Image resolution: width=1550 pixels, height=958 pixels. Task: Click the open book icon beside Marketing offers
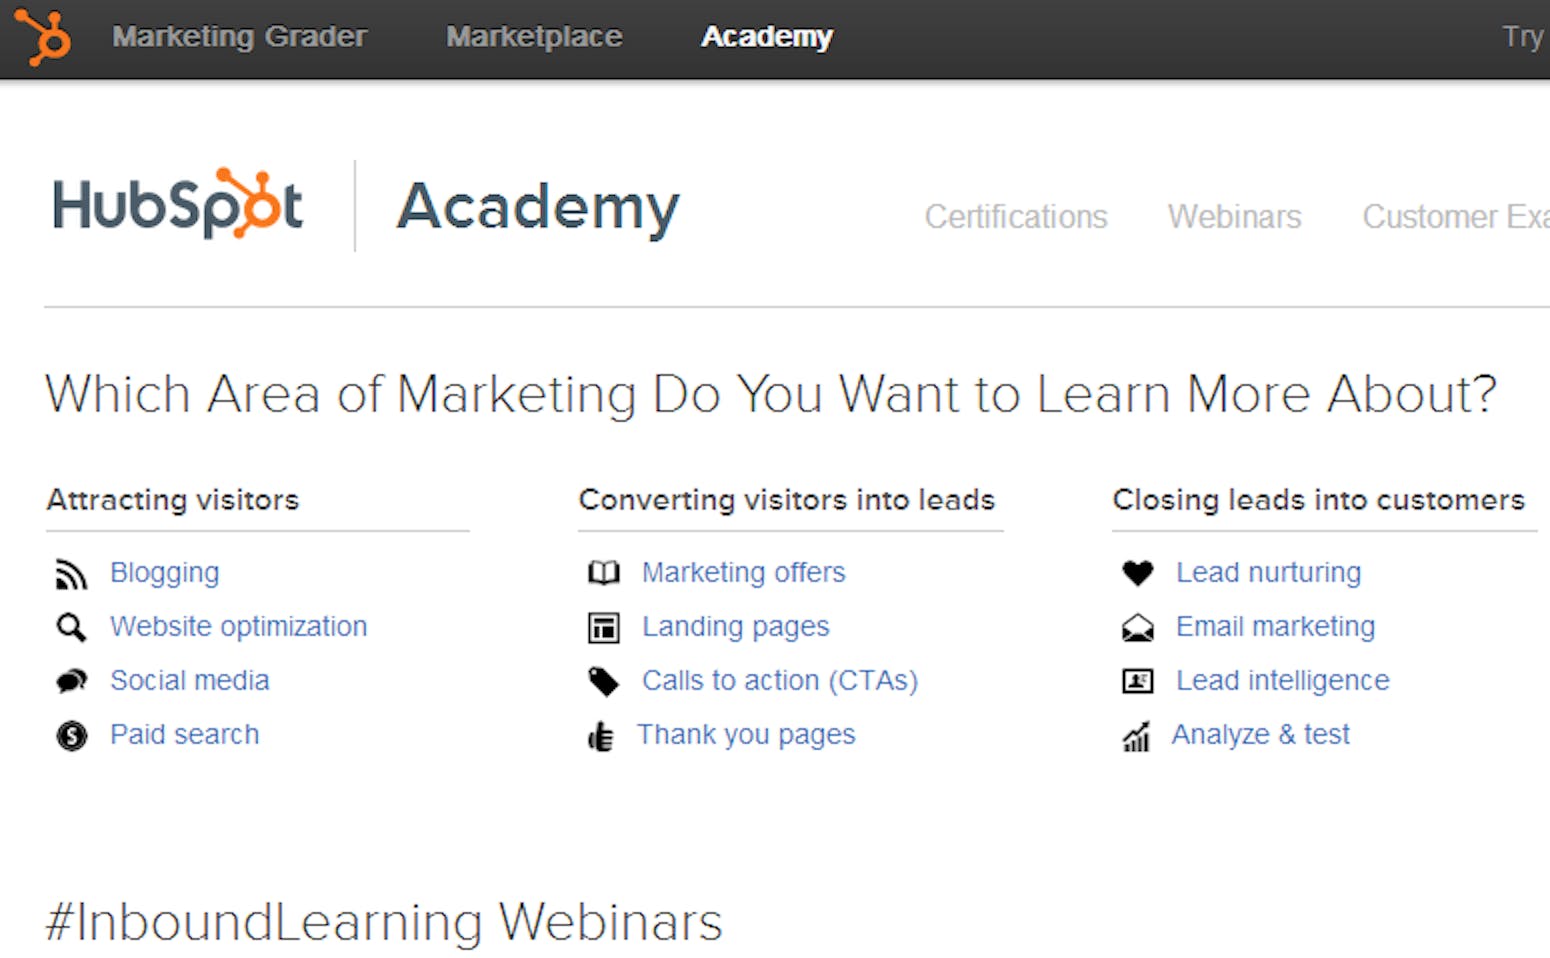604,573
